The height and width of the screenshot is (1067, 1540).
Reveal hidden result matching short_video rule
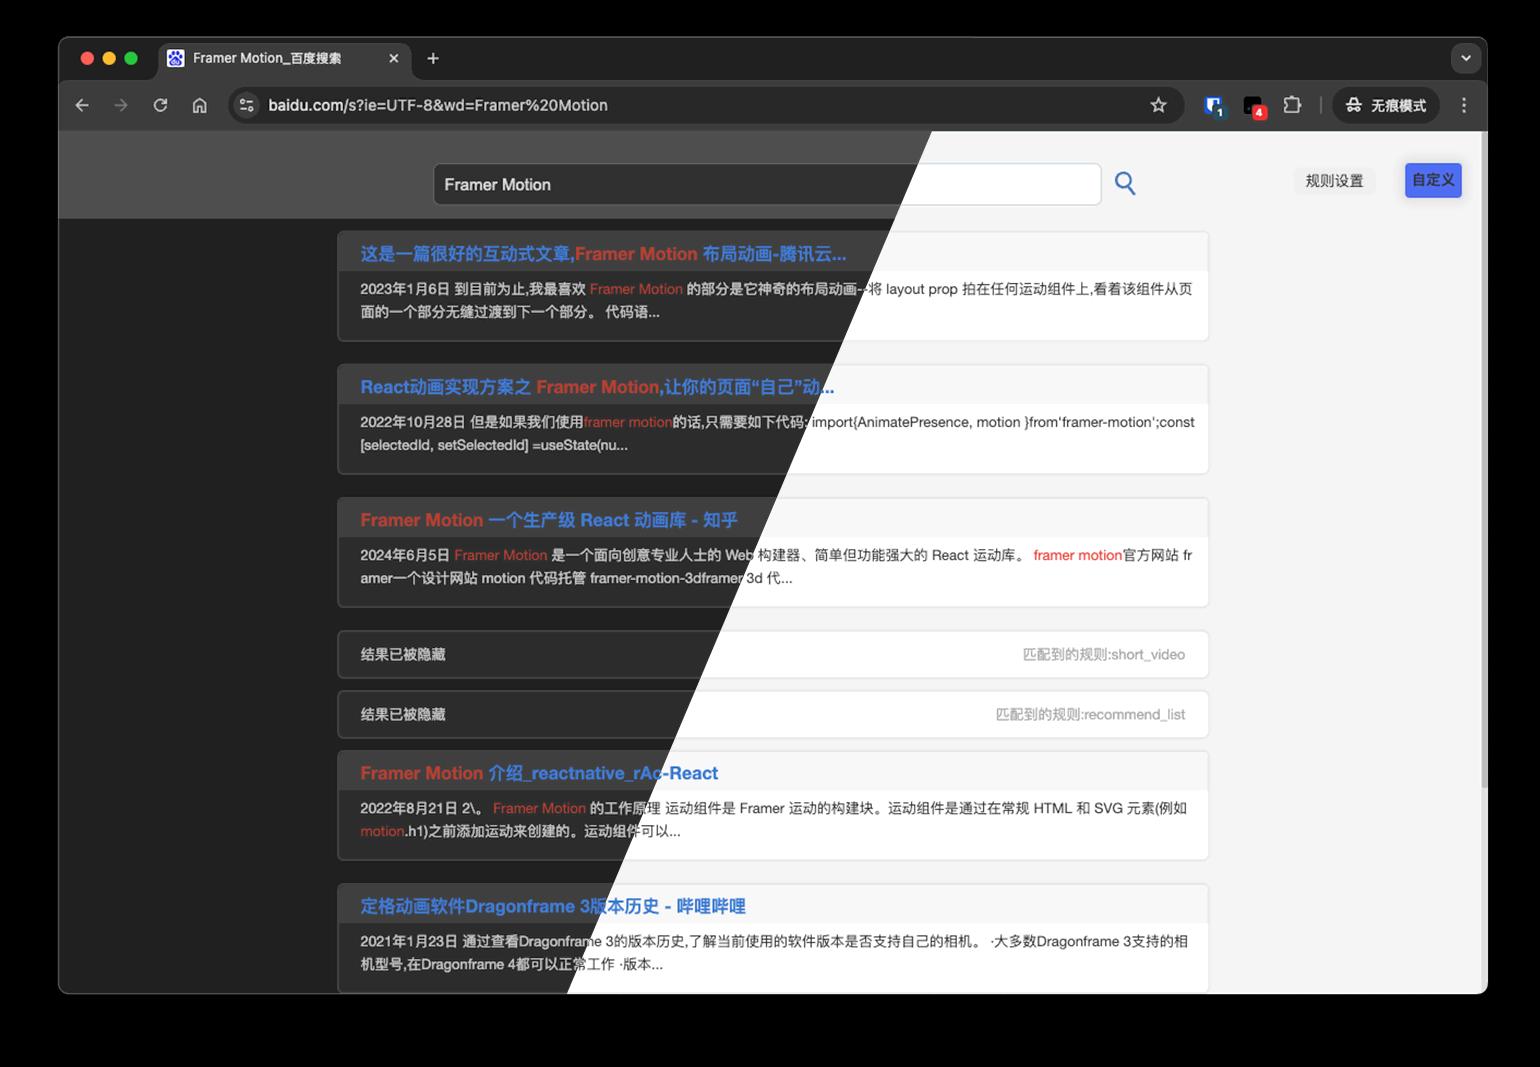point(773,655)
